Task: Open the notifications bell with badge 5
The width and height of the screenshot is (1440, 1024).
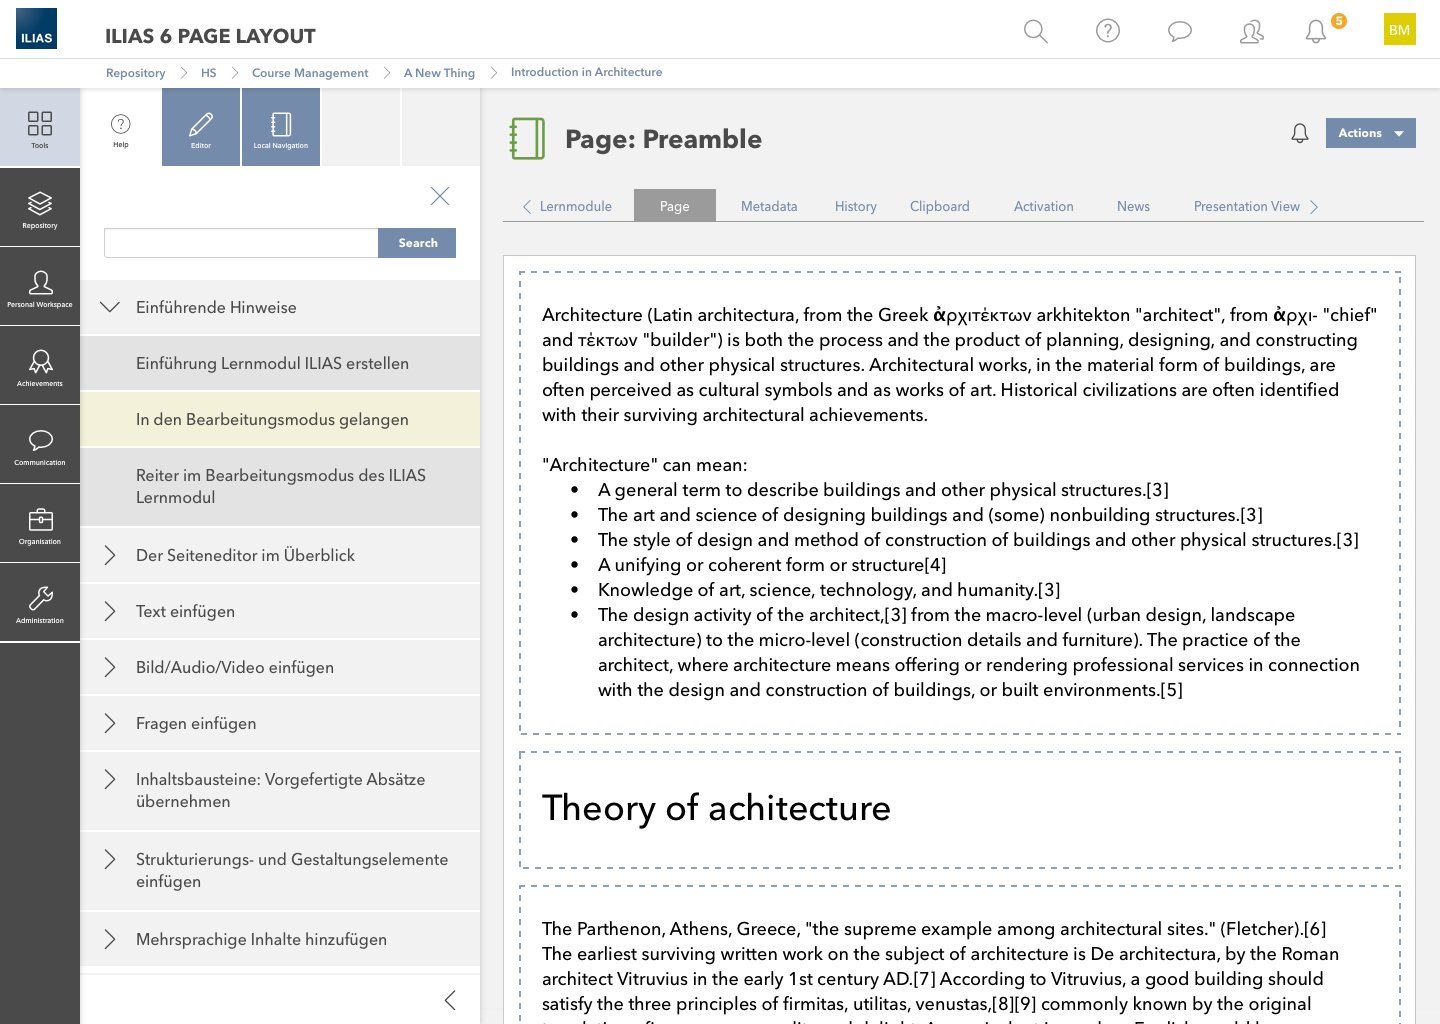Action: [1316, 31]
